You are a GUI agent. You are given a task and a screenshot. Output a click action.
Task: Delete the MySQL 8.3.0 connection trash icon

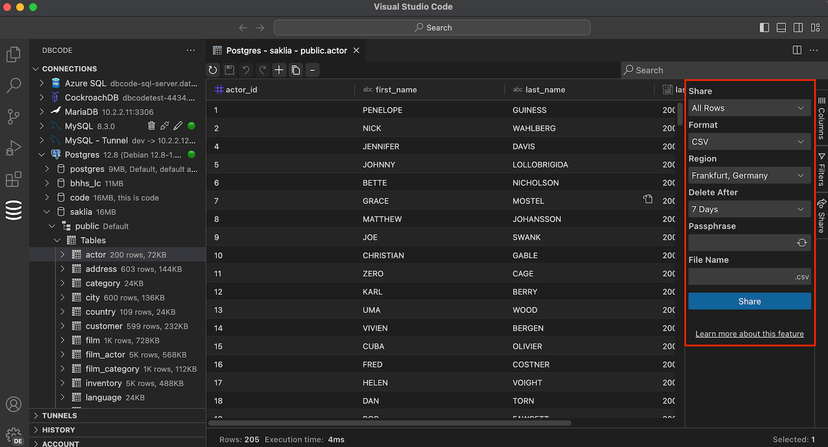click(x=152, y=126)
